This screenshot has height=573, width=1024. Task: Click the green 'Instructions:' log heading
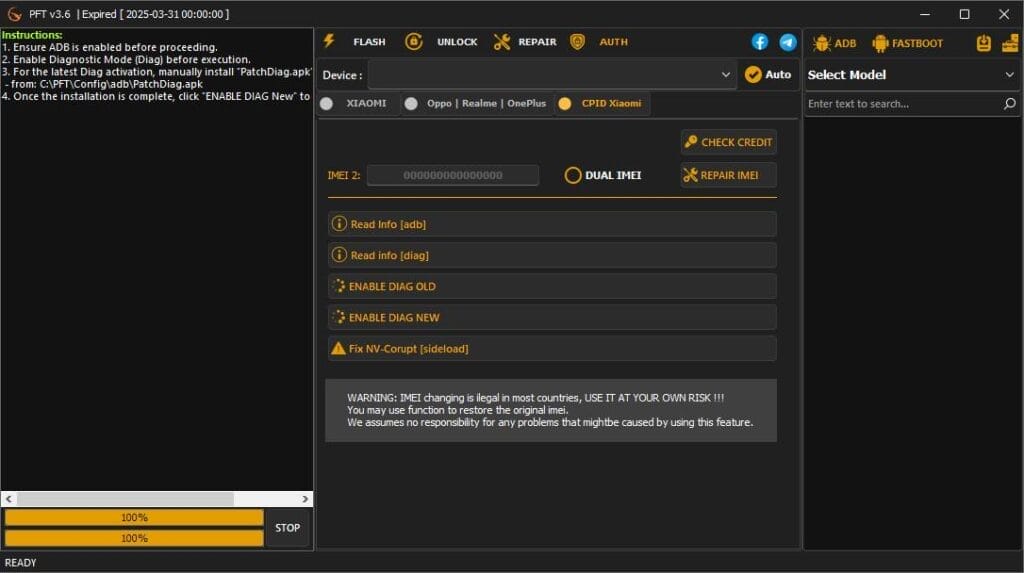coord(32,35)
